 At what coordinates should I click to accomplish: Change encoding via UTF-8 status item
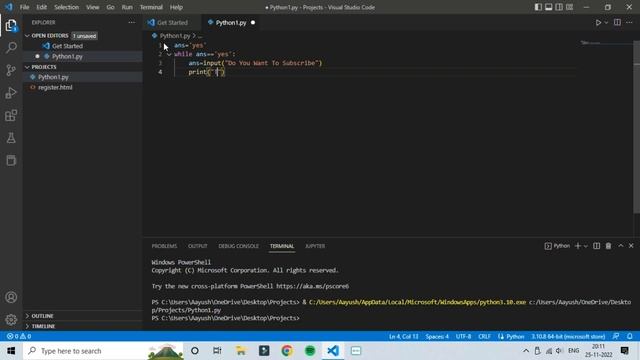(x=463, y=336)
